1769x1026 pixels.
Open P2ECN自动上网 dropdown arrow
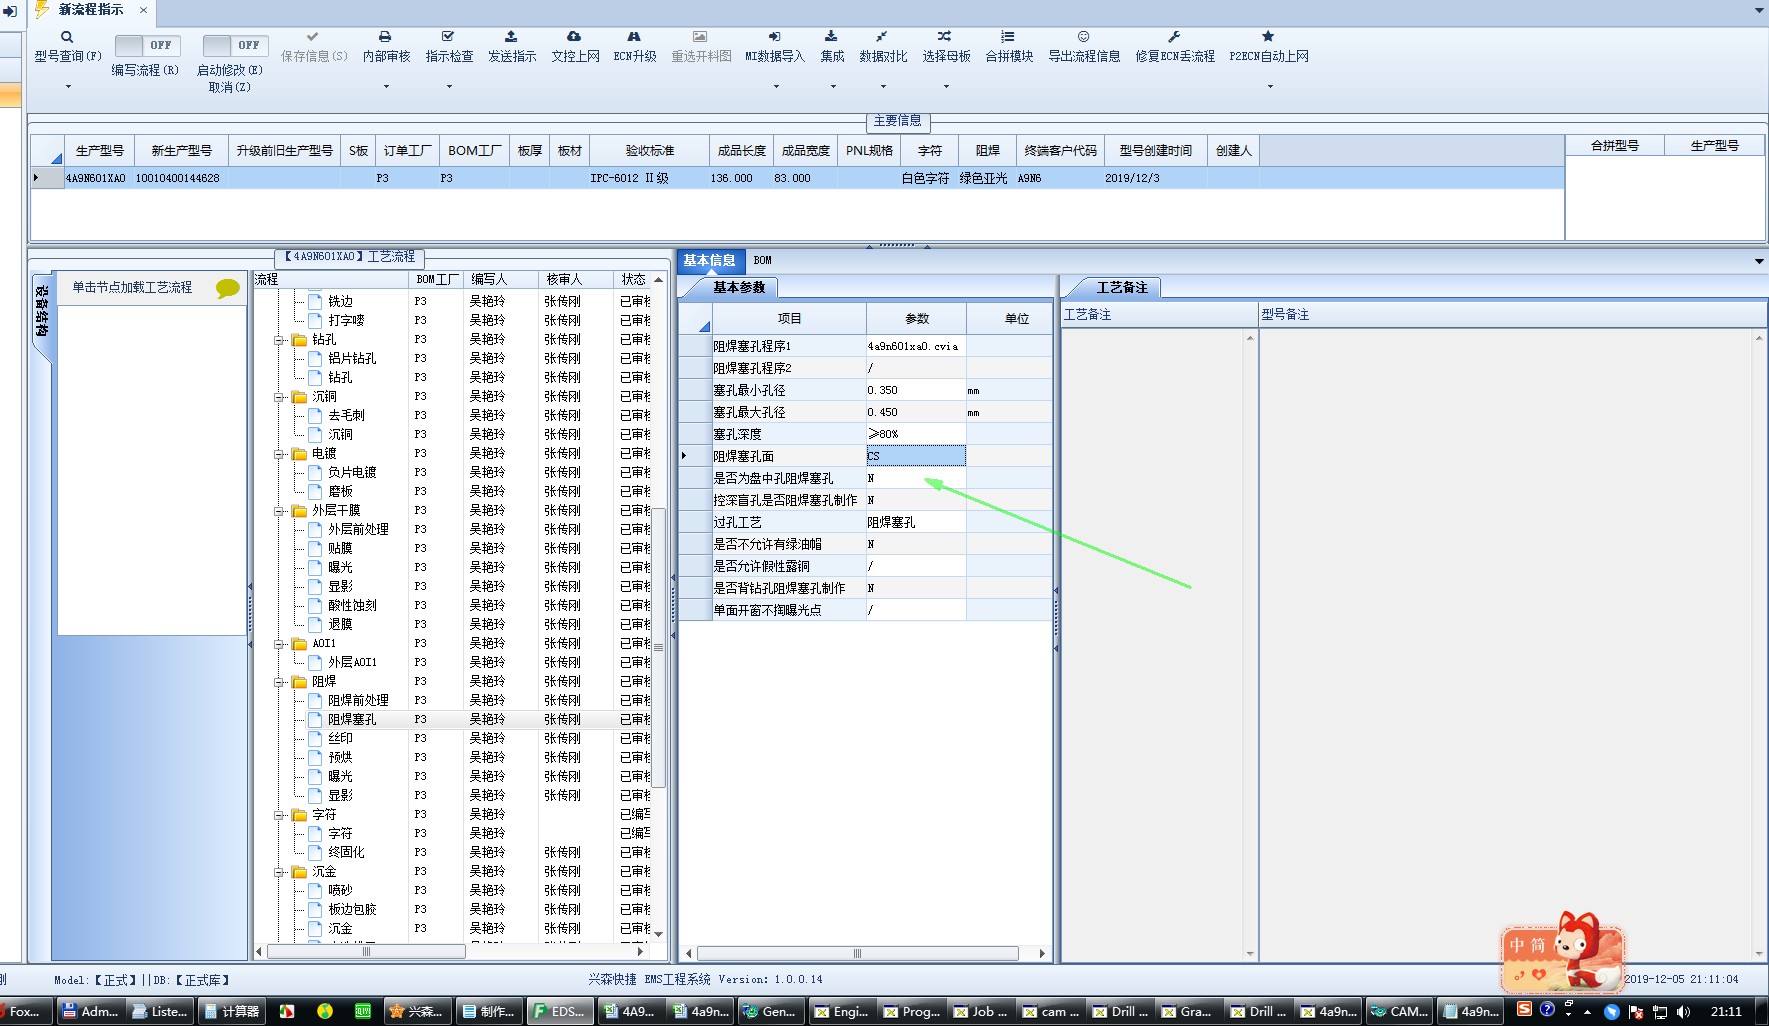coord(1269,87)
